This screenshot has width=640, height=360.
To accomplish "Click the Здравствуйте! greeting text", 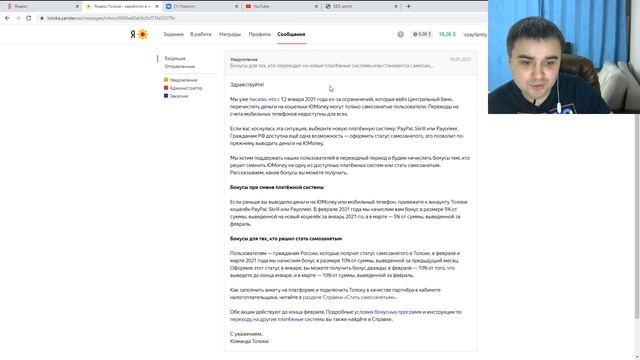I will (247, 84).
